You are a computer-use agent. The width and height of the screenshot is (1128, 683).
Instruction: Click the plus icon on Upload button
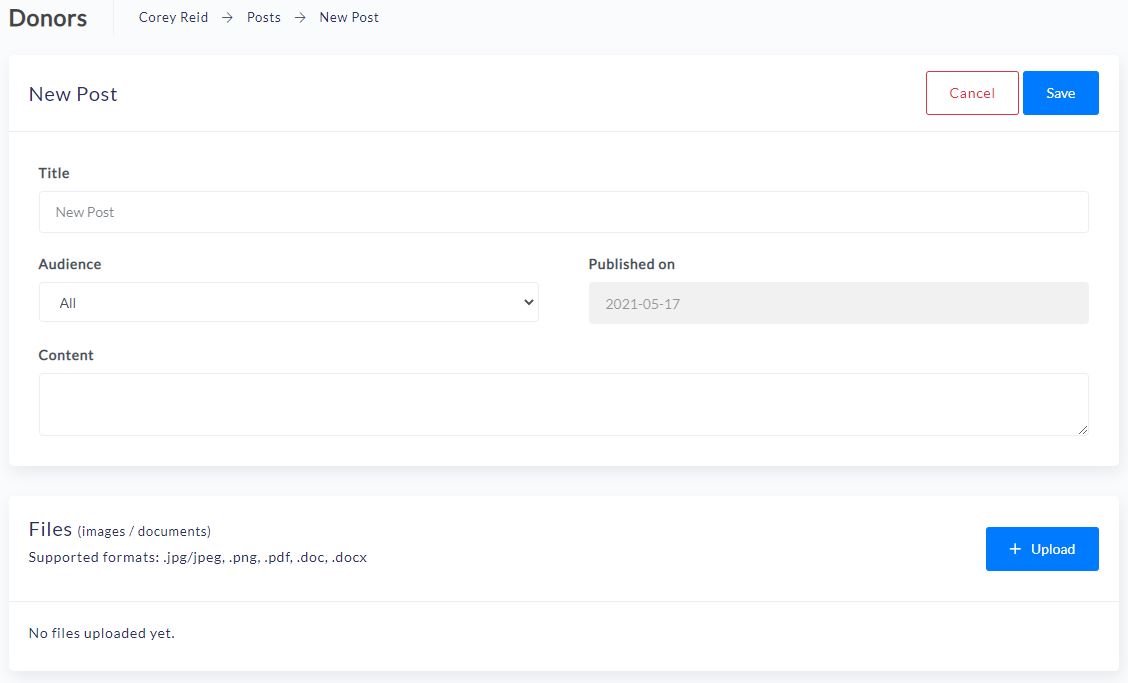pos(1015,549)
